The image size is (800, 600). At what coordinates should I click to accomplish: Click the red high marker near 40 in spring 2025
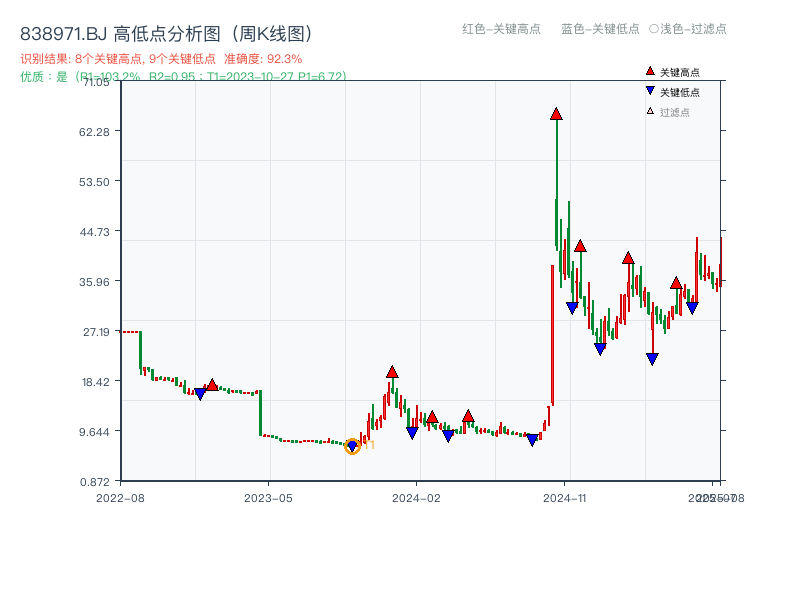pyautogui.click(x=628, y=258)
